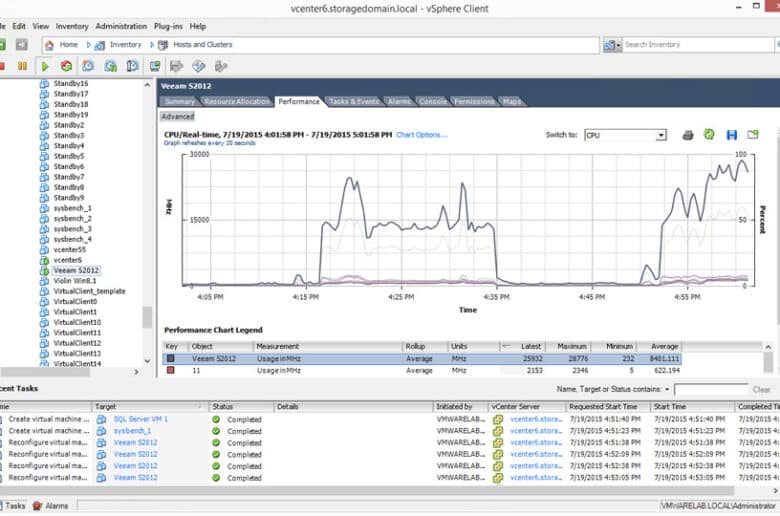Select the legend row for object 11
This screenshot has height=516, width=780.
422,371
